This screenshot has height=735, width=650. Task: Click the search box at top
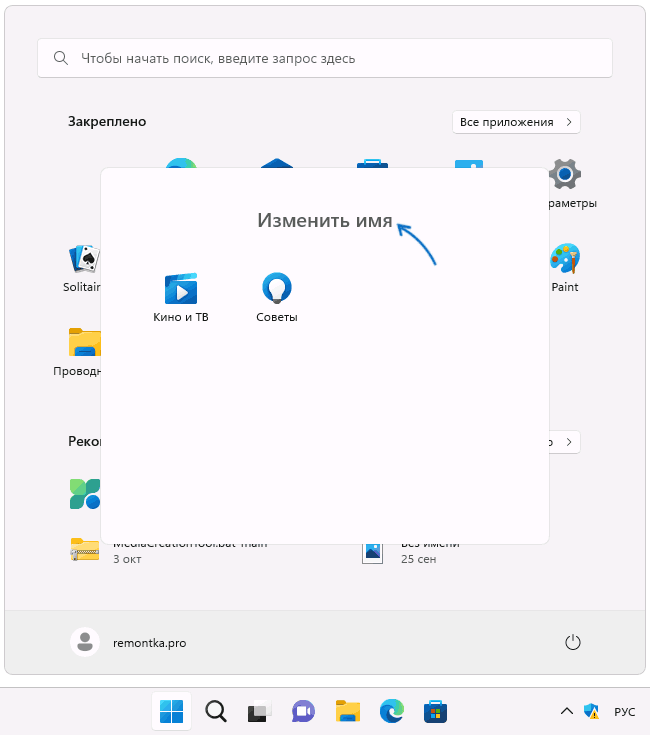click(x=325, y=59)
